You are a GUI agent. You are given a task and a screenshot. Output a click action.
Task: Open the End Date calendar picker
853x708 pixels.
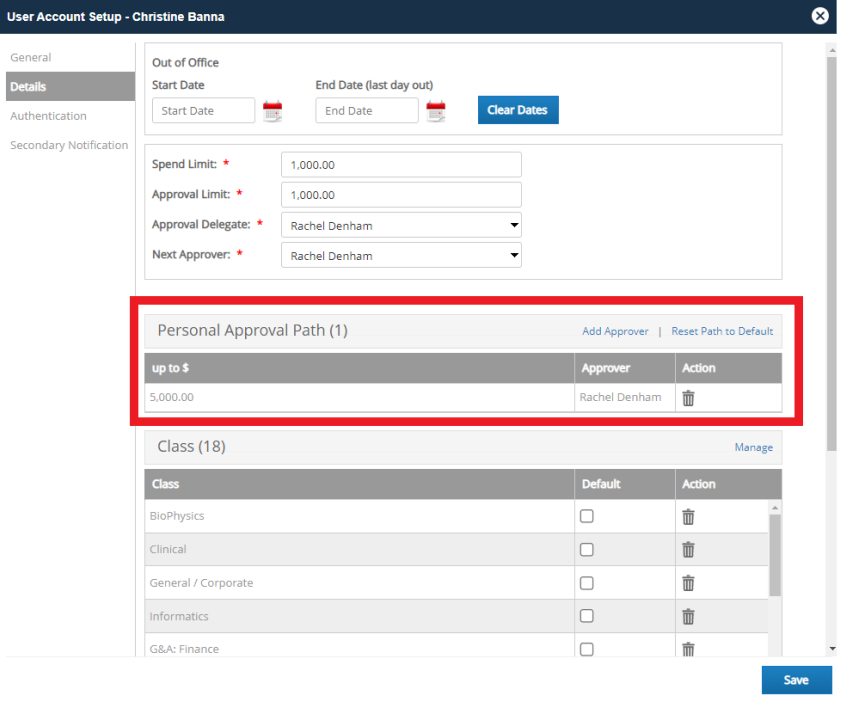pos(436,111)
